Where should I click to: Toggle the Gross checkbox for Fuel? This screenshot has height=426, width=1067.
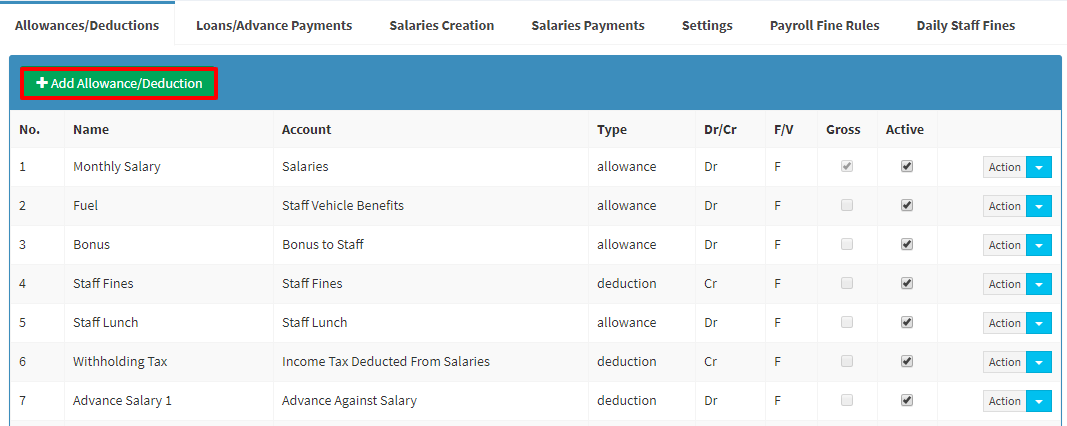click(847, 205)
